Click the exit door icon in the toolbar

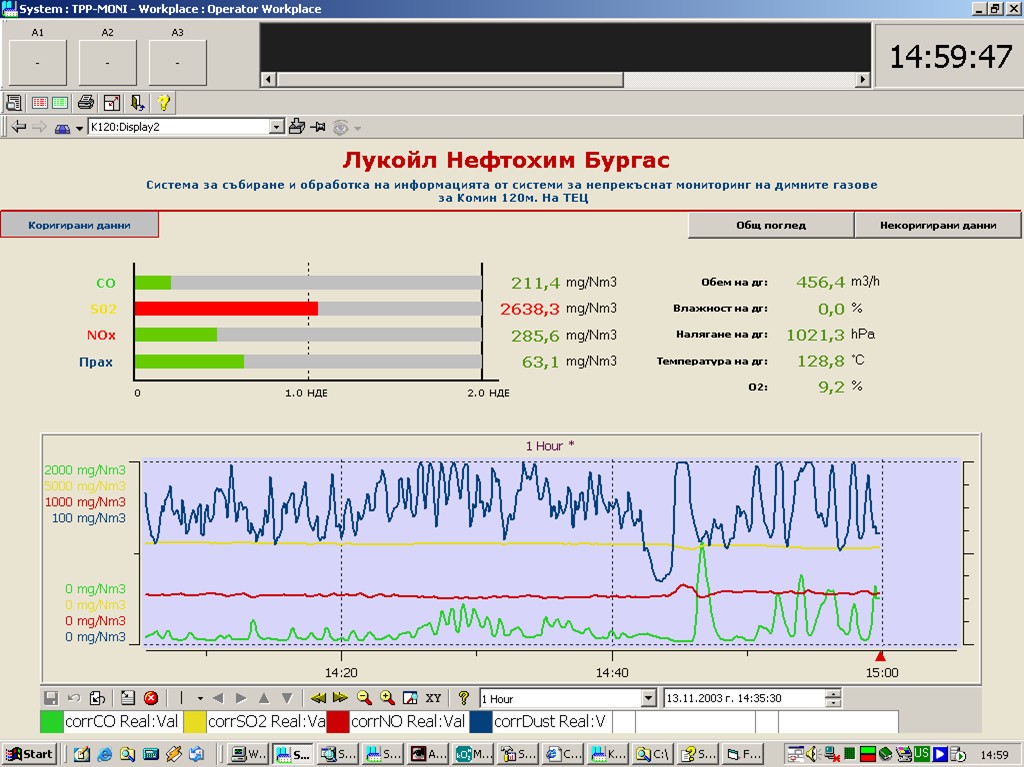(x=138, y=102)
